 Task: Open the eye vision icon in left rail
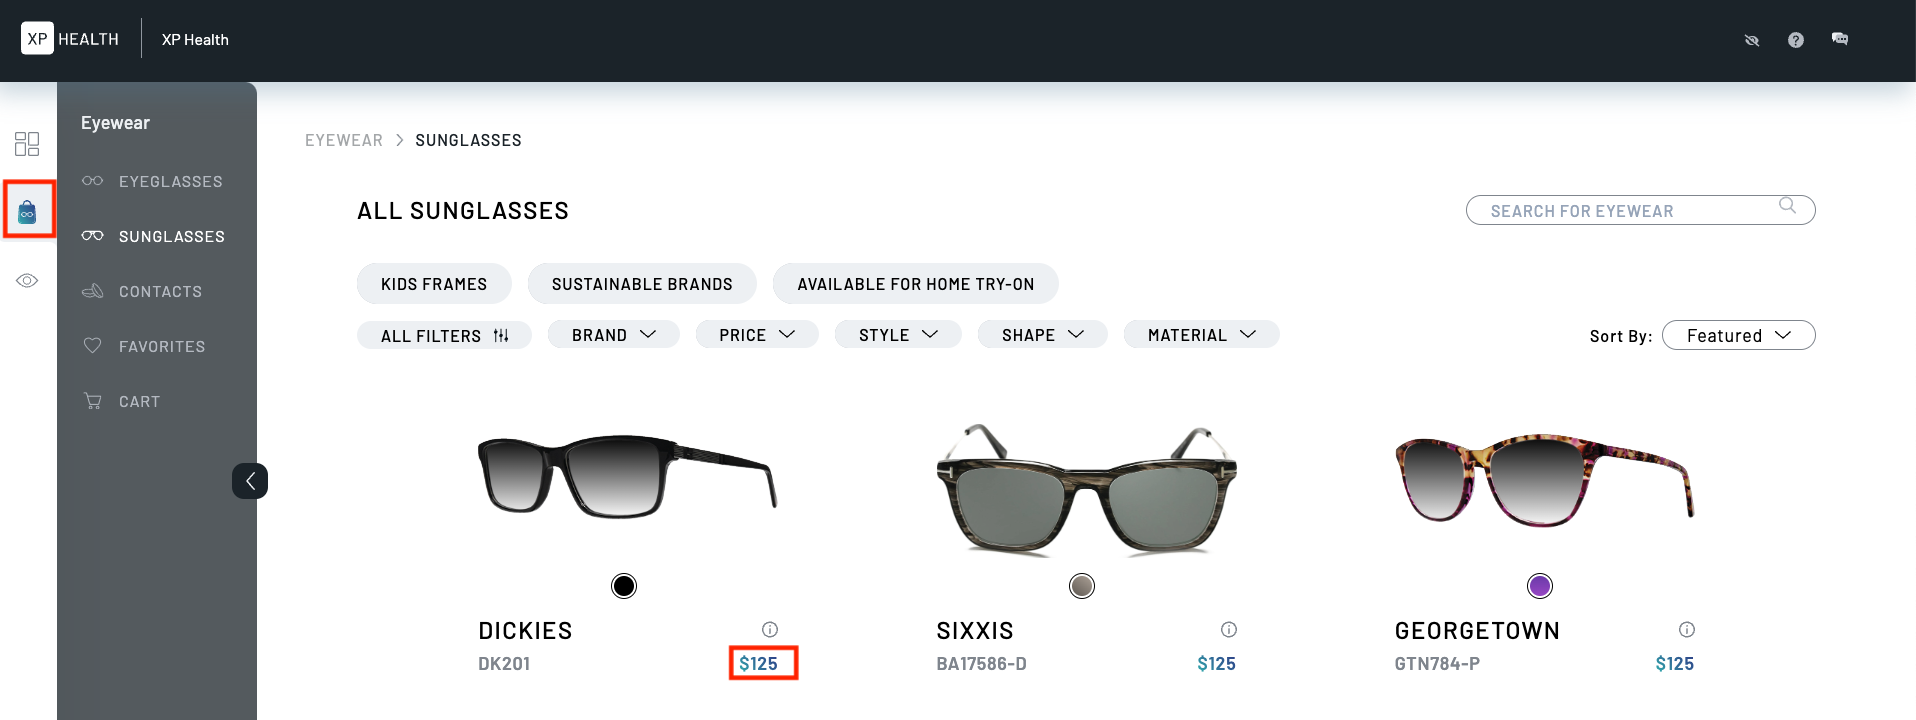pos(27,281)
